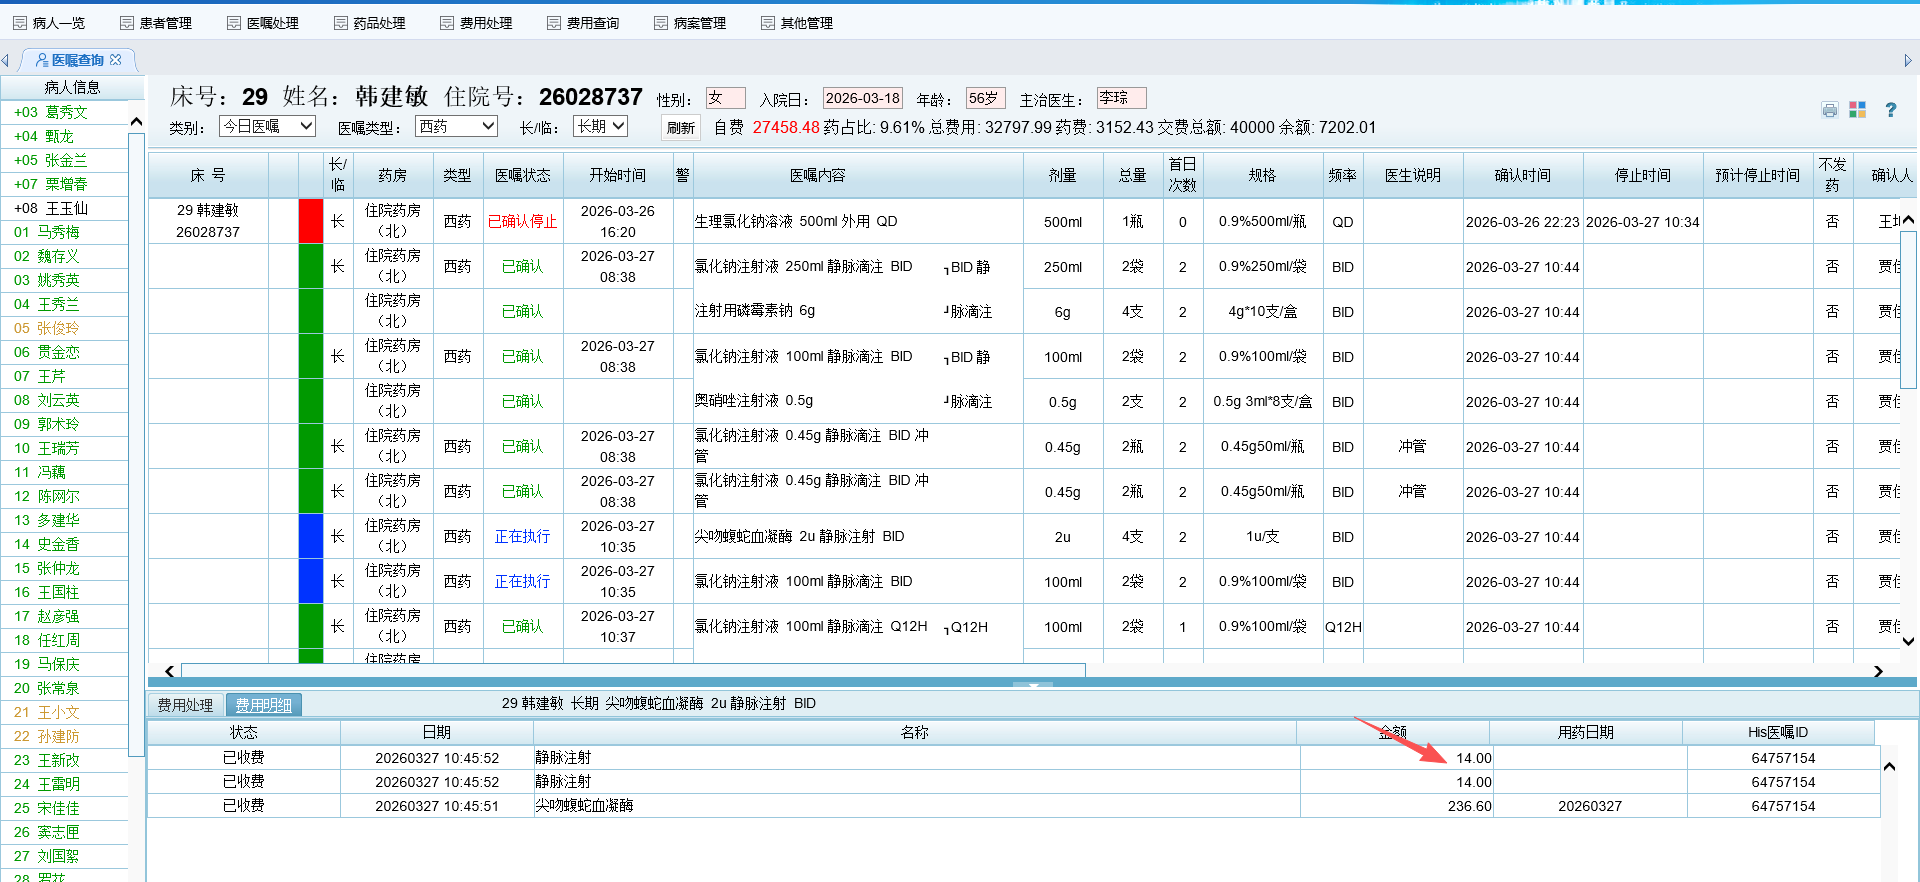Collapse the splitter above the fee panel

[x=1033, y=685]
